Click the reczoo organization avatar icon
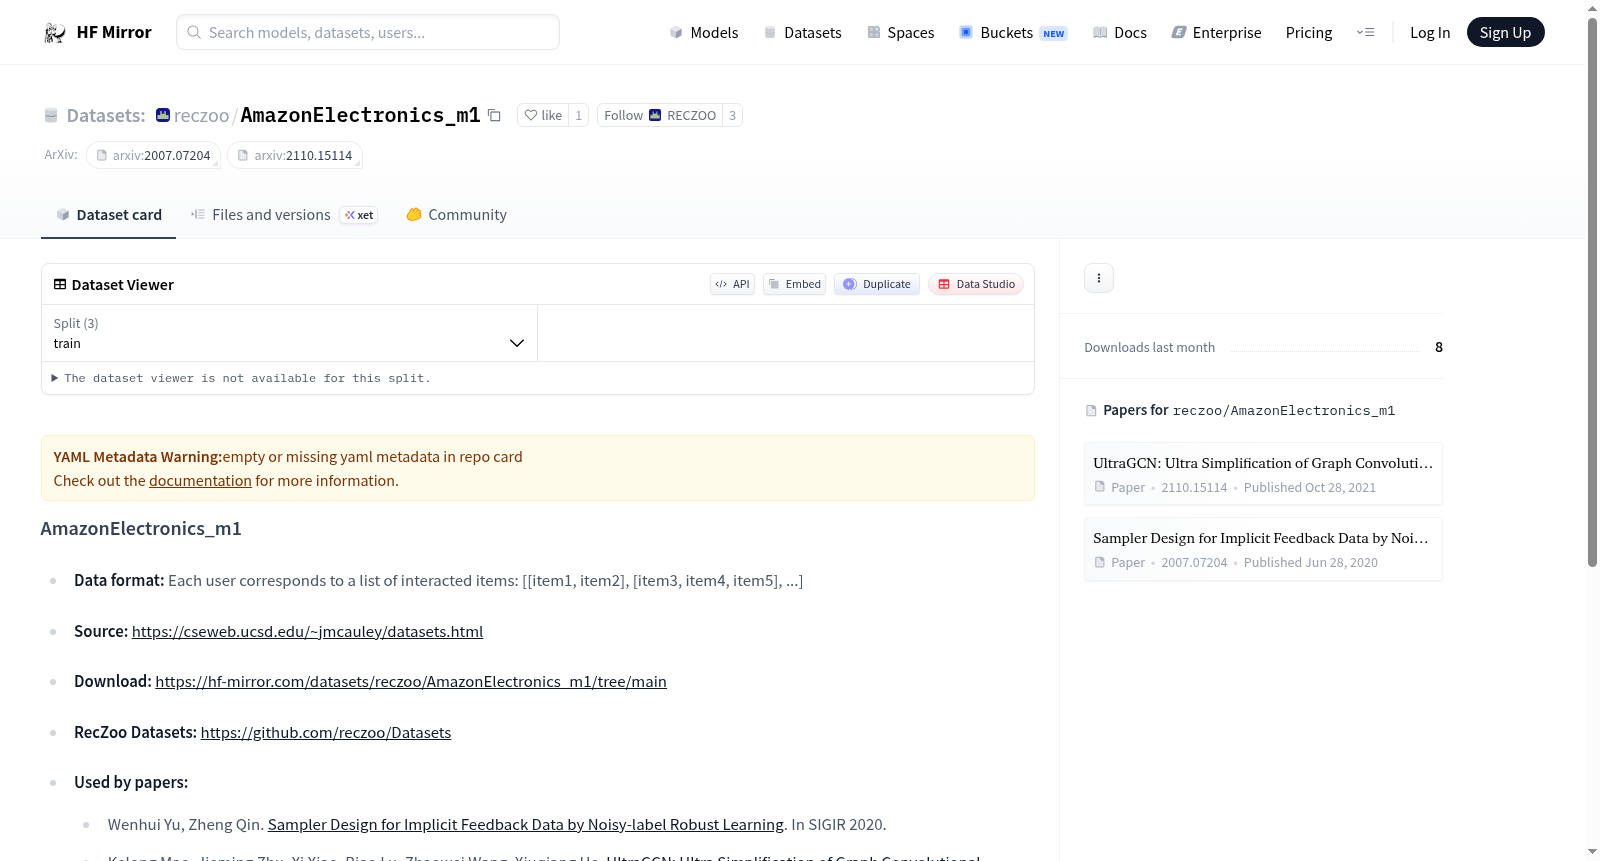The image size is (1600, 861). (x=163, y=115)
